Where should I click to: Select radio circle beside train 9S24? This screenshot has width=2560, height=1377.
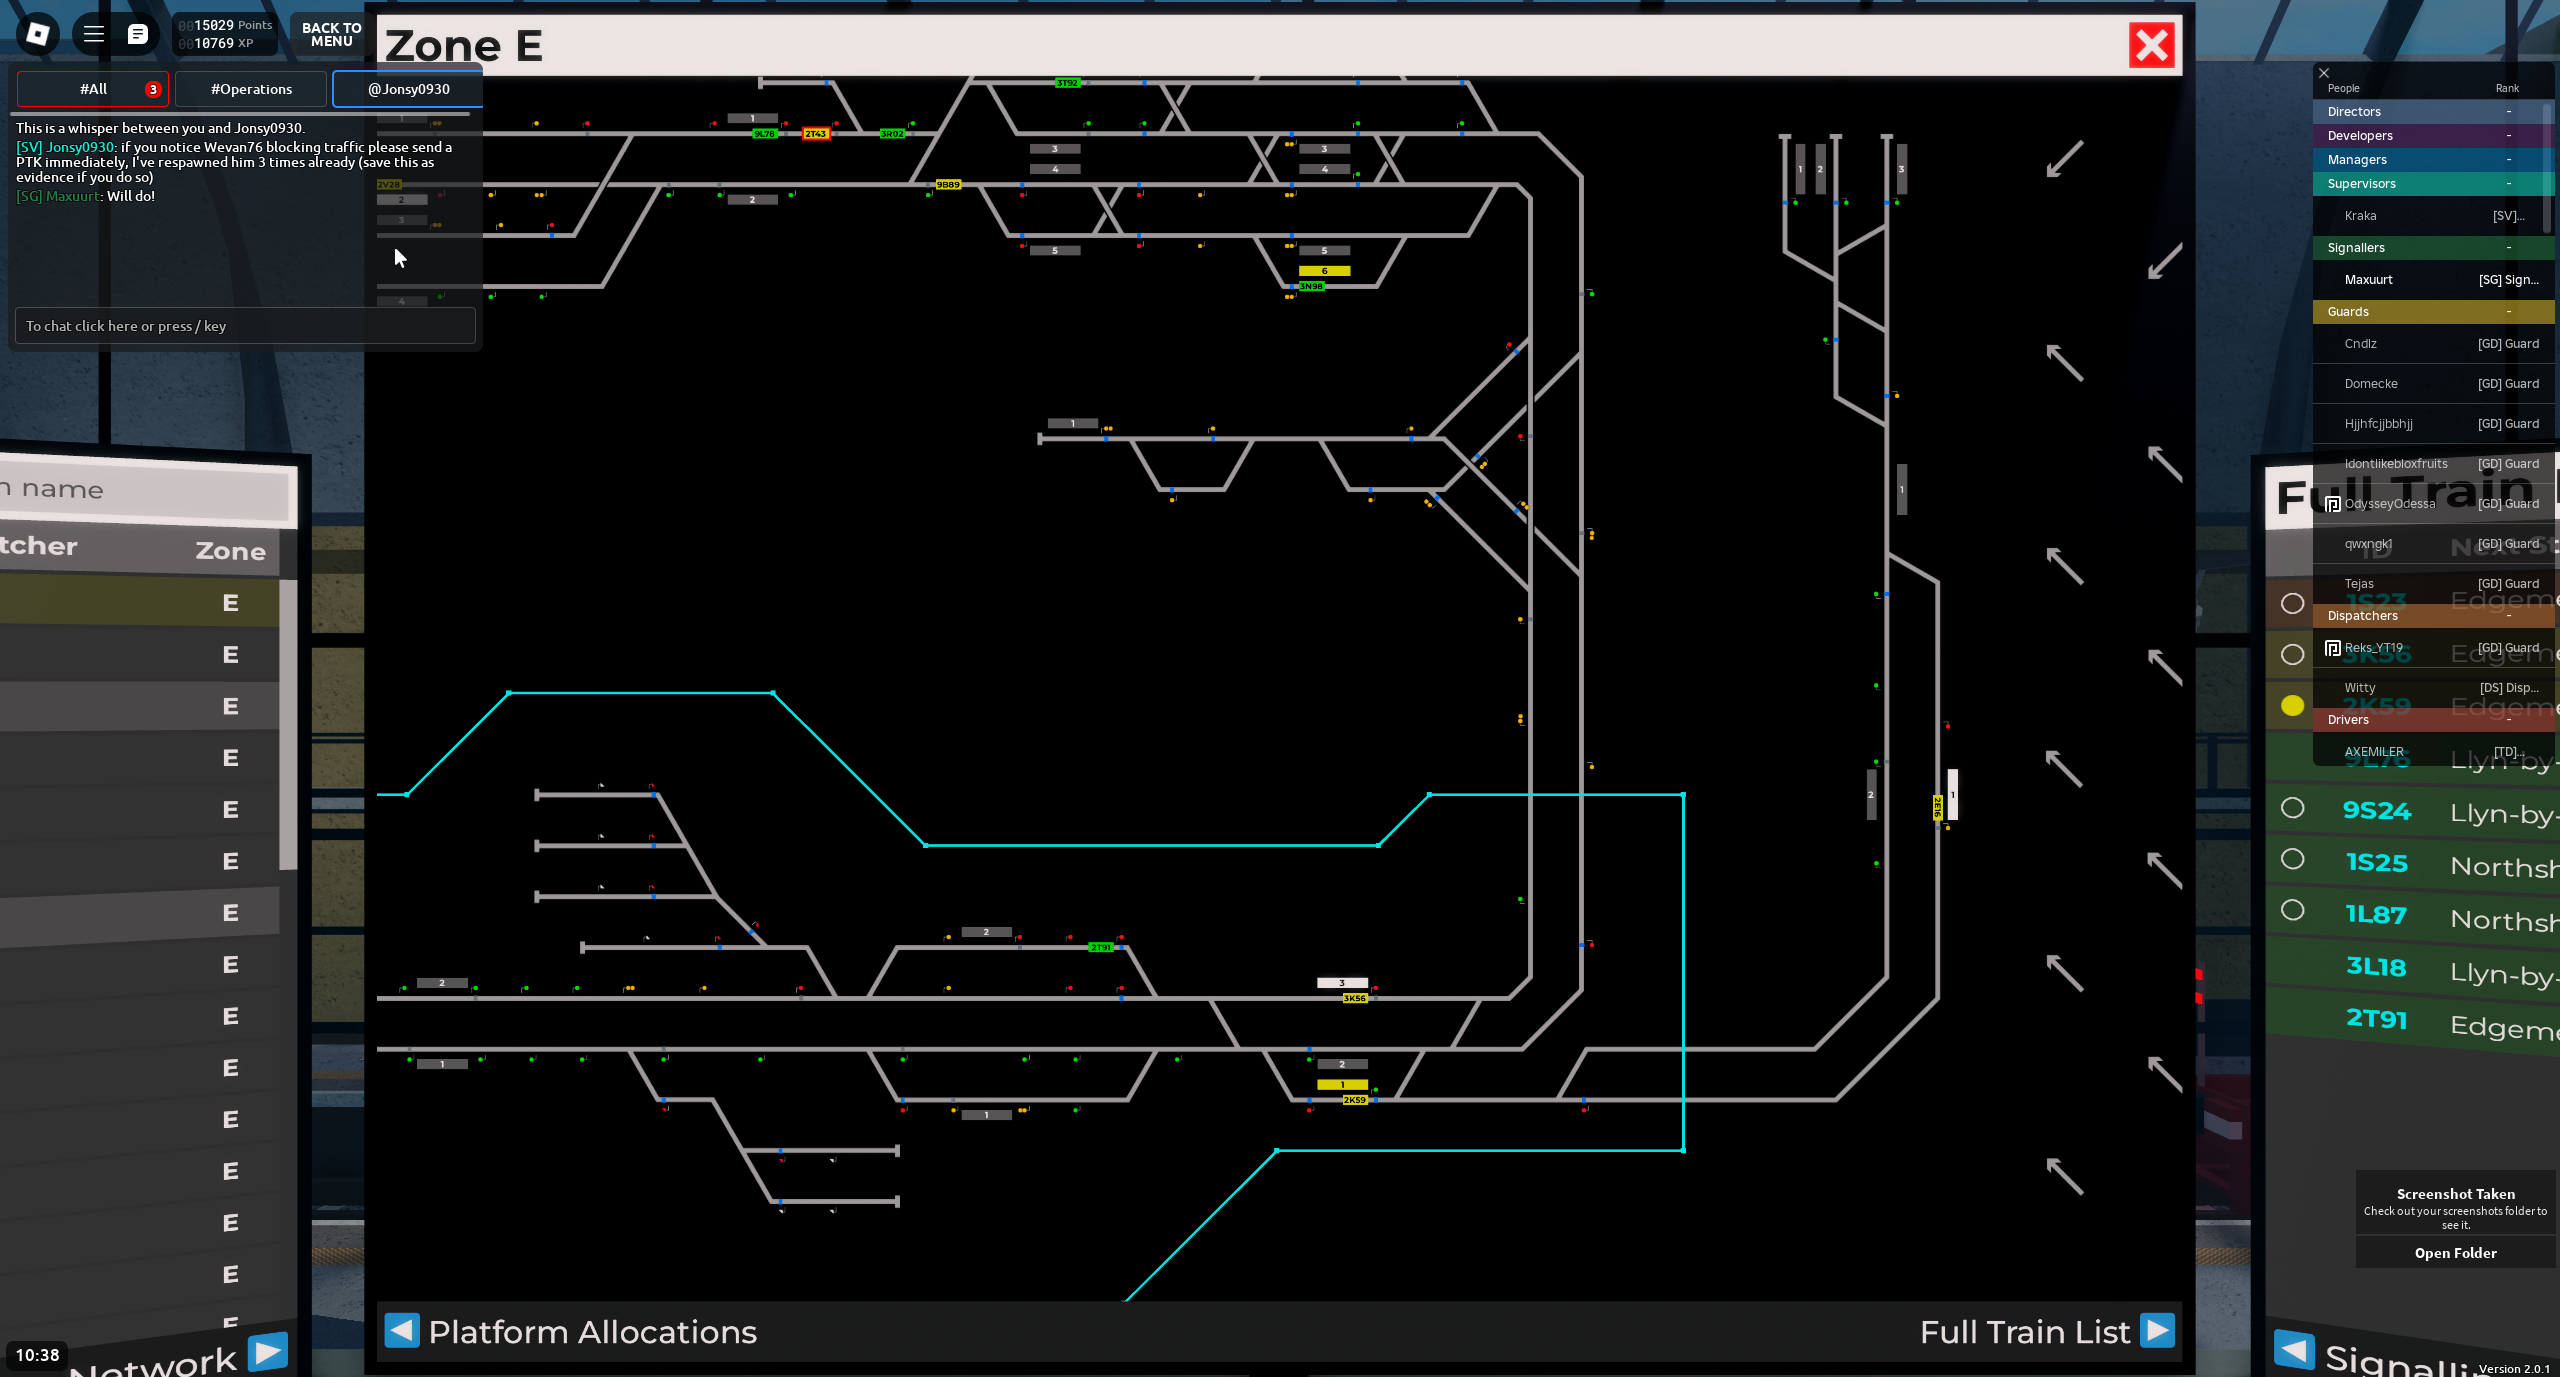point(2293,808)
